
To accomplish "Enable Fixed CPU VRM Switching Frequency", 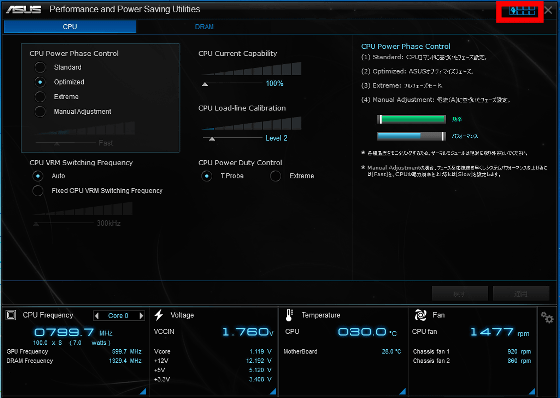I will coord(38,190).
